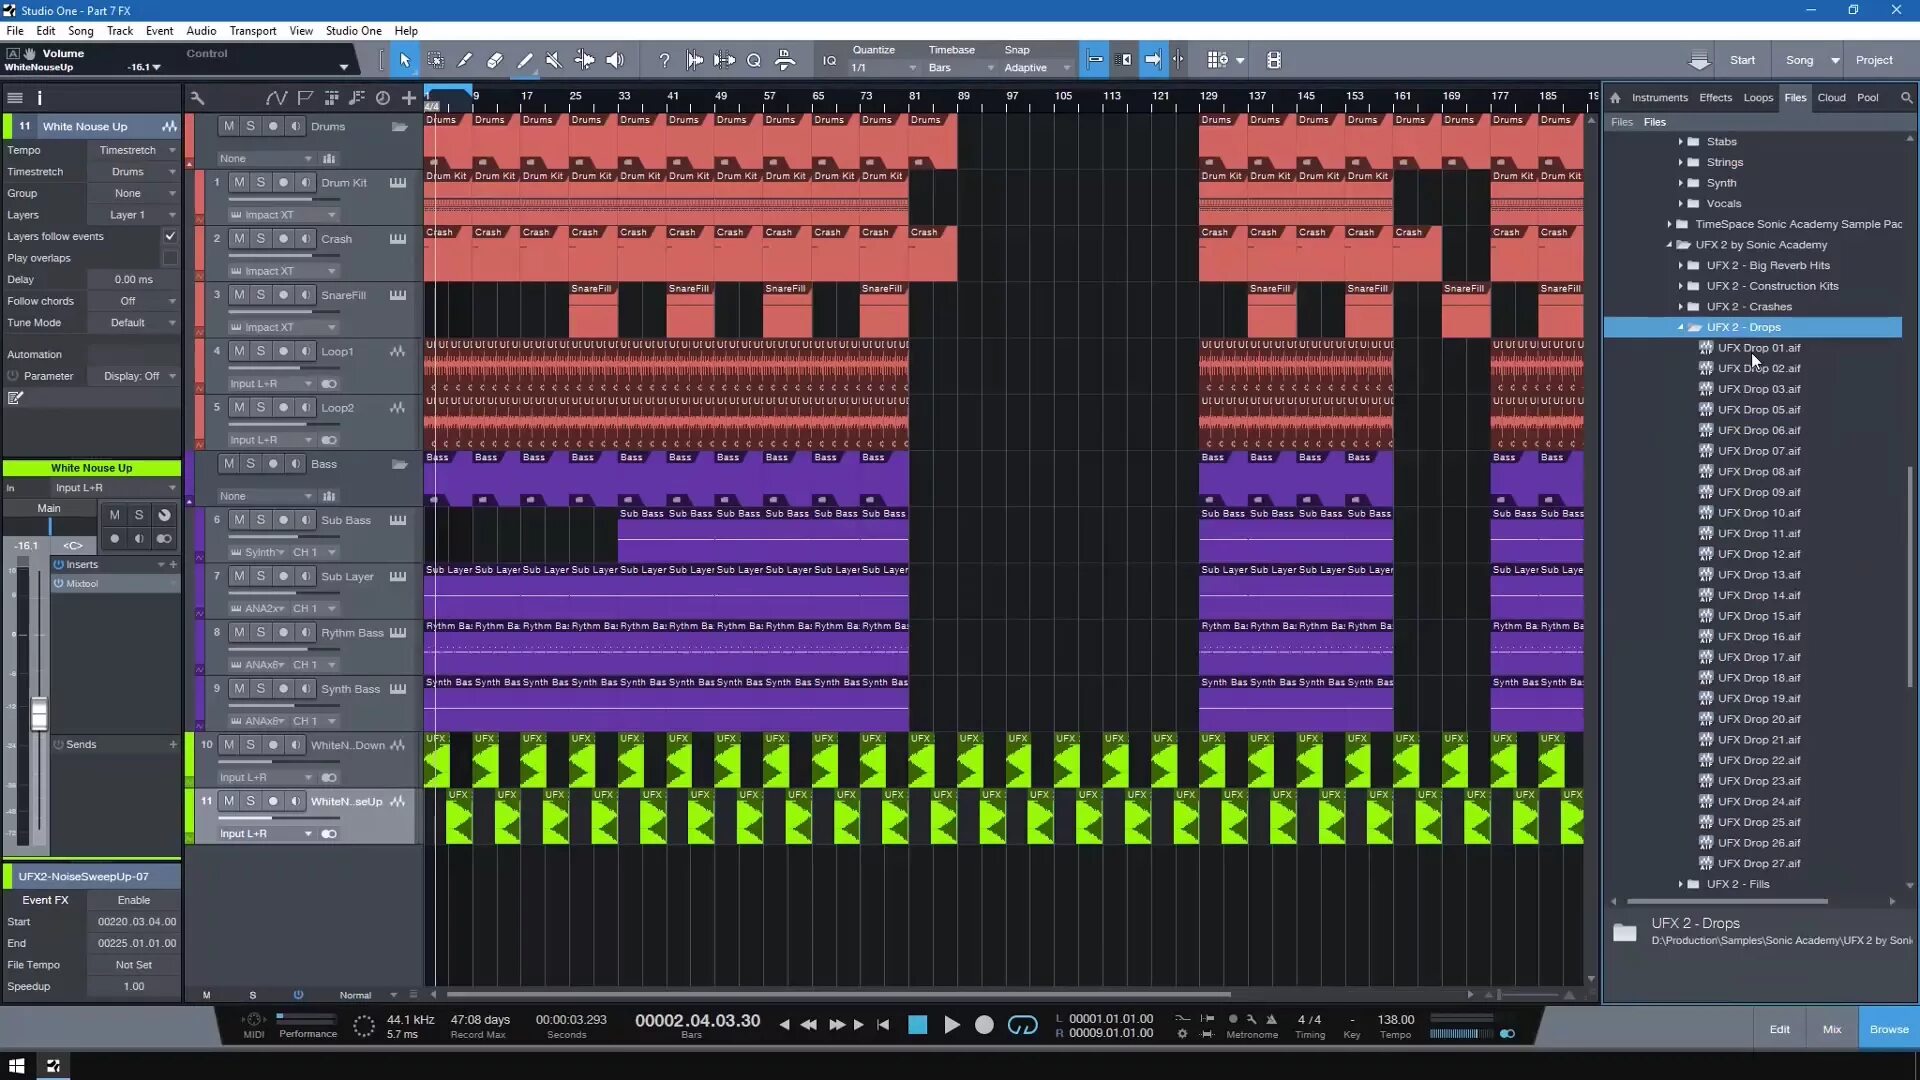Expand the UFX 2 - Crashes folder
The height and width of the screenshot is (1080, 1920).
coord(1680,307)
